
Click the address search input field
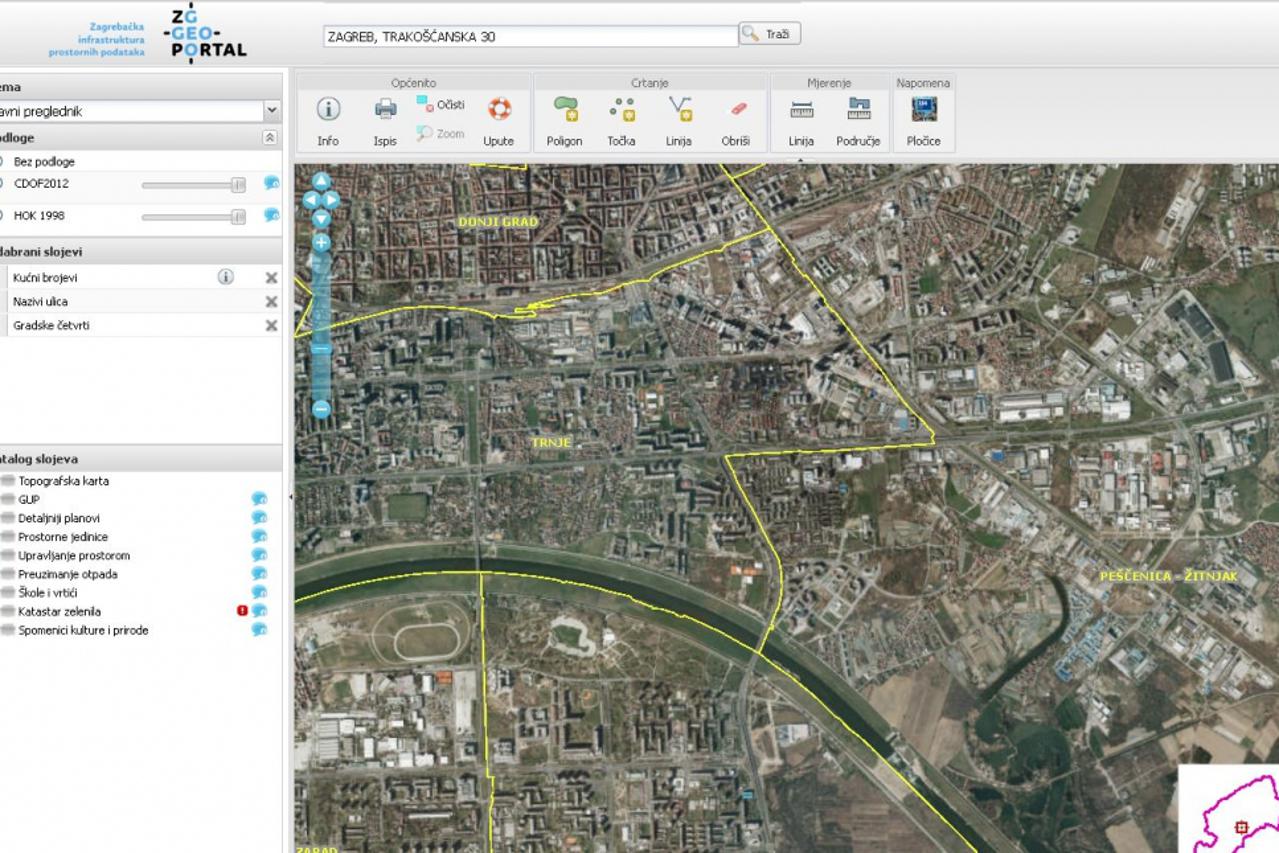click(x=530, y=36)
